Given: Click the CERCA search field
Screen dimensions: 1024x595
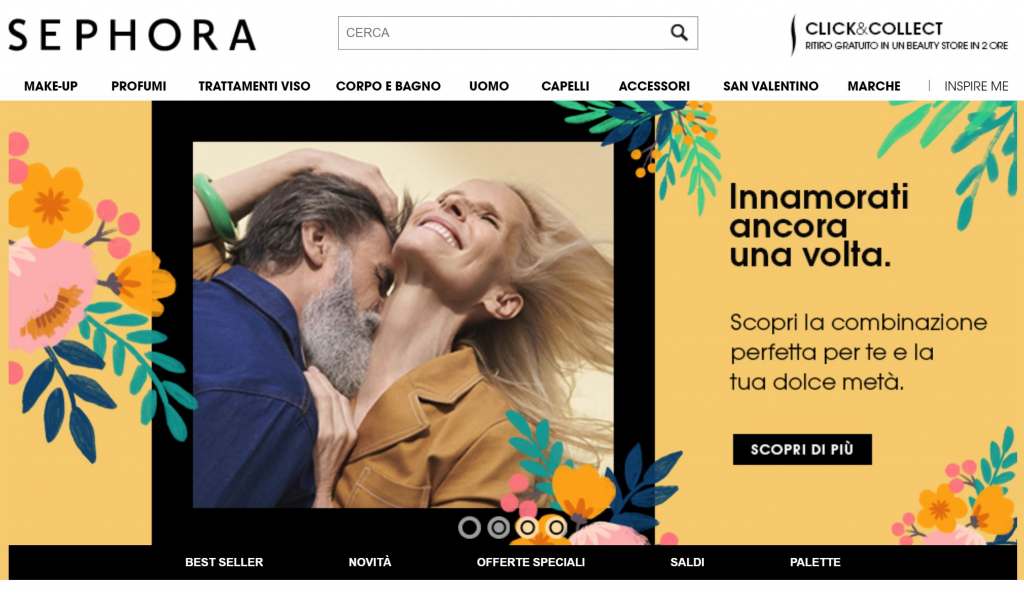Looking at the screenshot, I should [x=503, y=33].
